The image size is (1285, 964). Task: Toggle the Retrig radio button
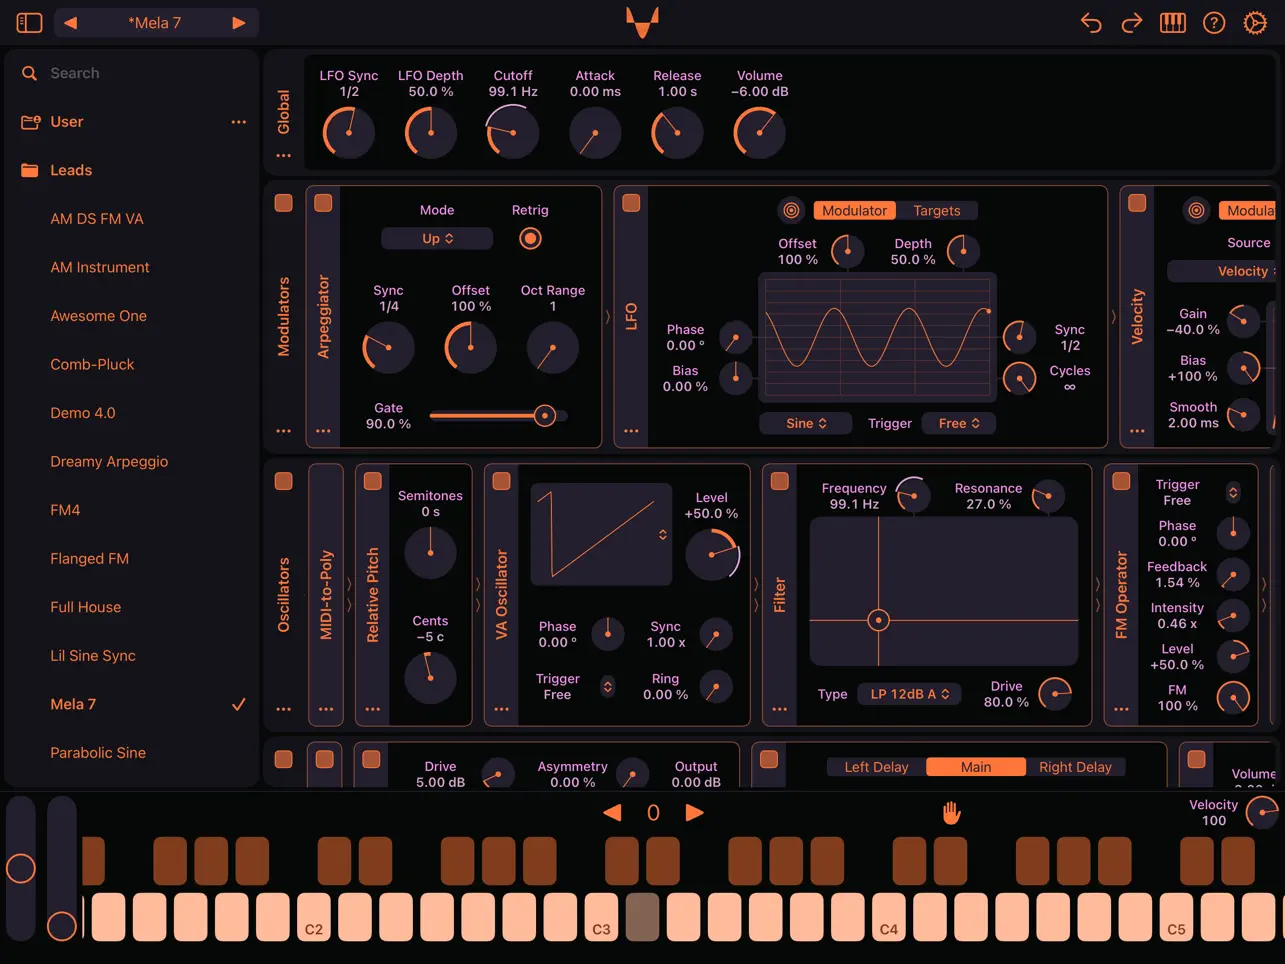530,238
